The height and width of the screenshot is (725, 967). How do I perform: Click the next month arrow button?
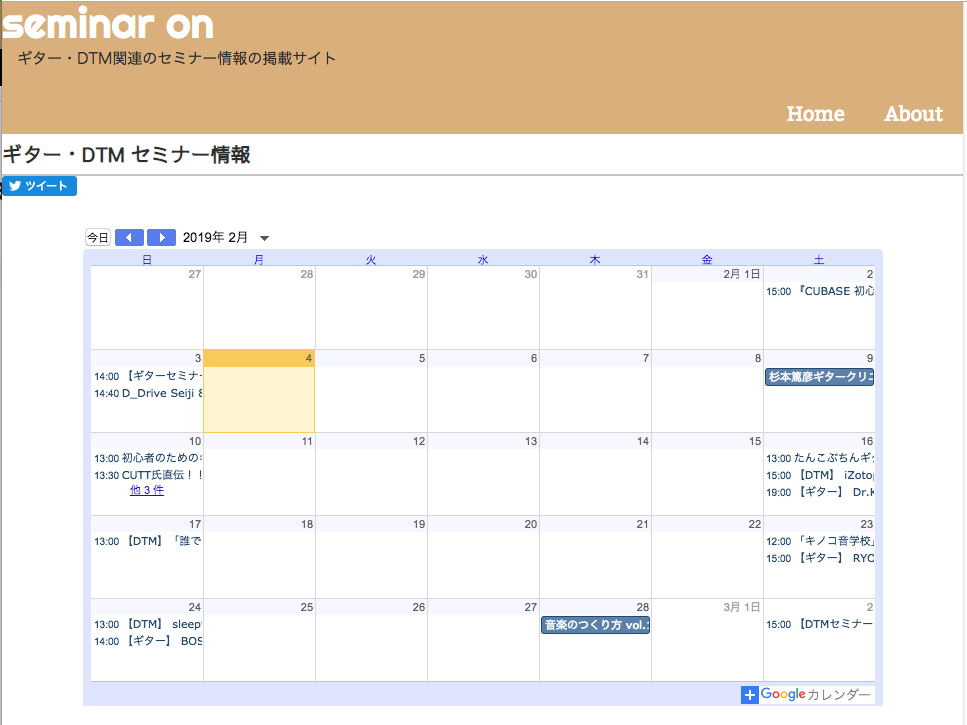tap(161, 238)
